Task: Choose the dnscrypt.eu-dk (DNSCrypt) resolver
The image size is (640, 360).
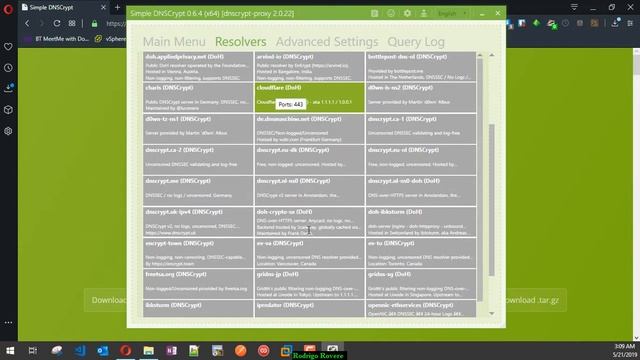Action: click(x=309, y=160)
